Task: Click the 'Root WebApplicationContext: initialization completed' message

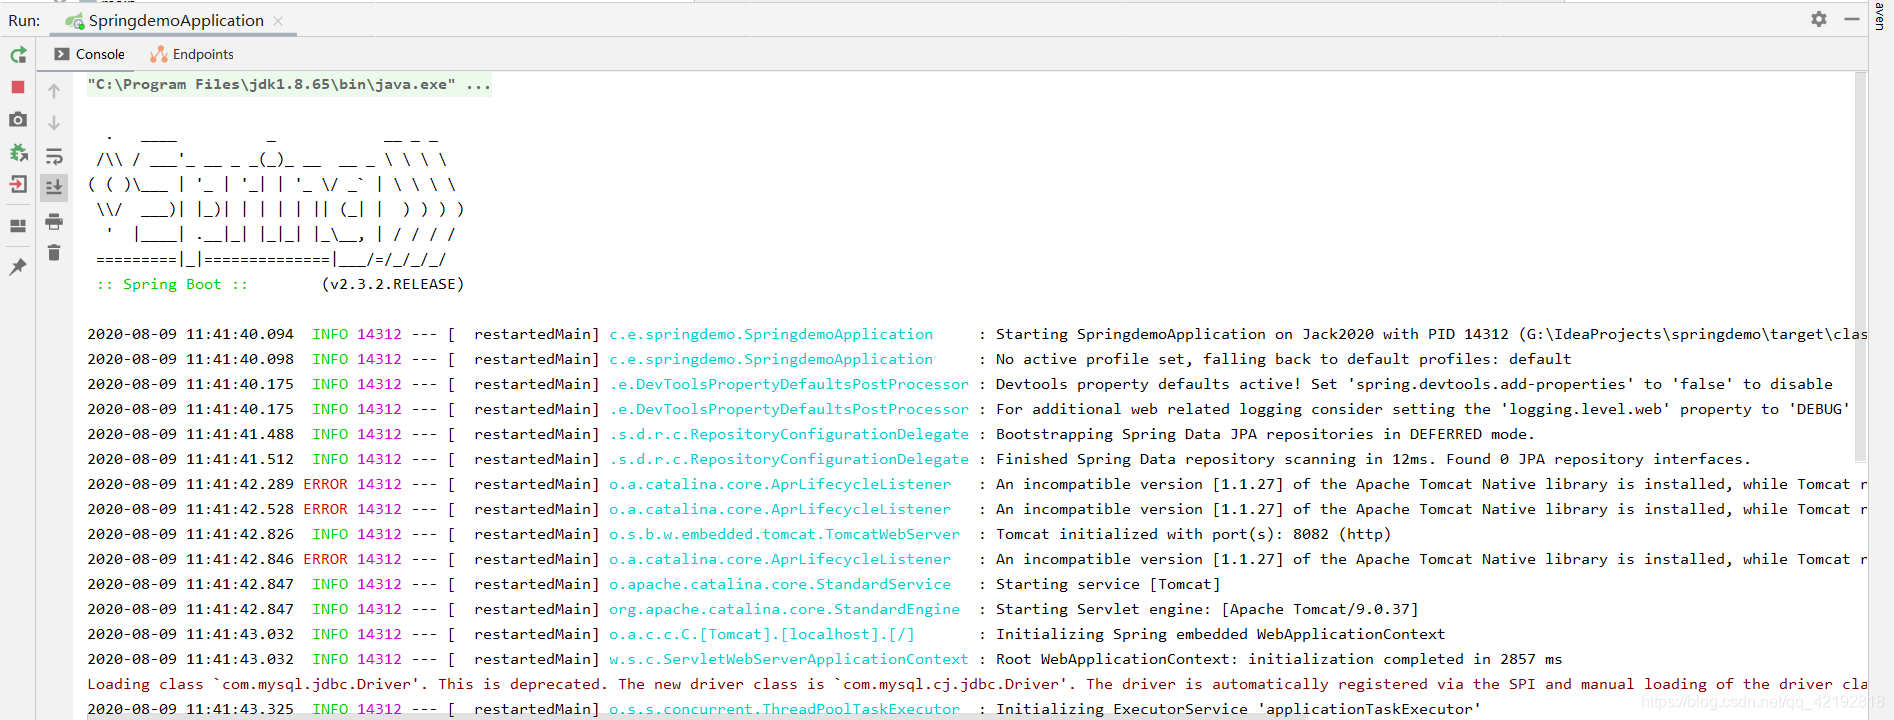Action: [1279, 659]
